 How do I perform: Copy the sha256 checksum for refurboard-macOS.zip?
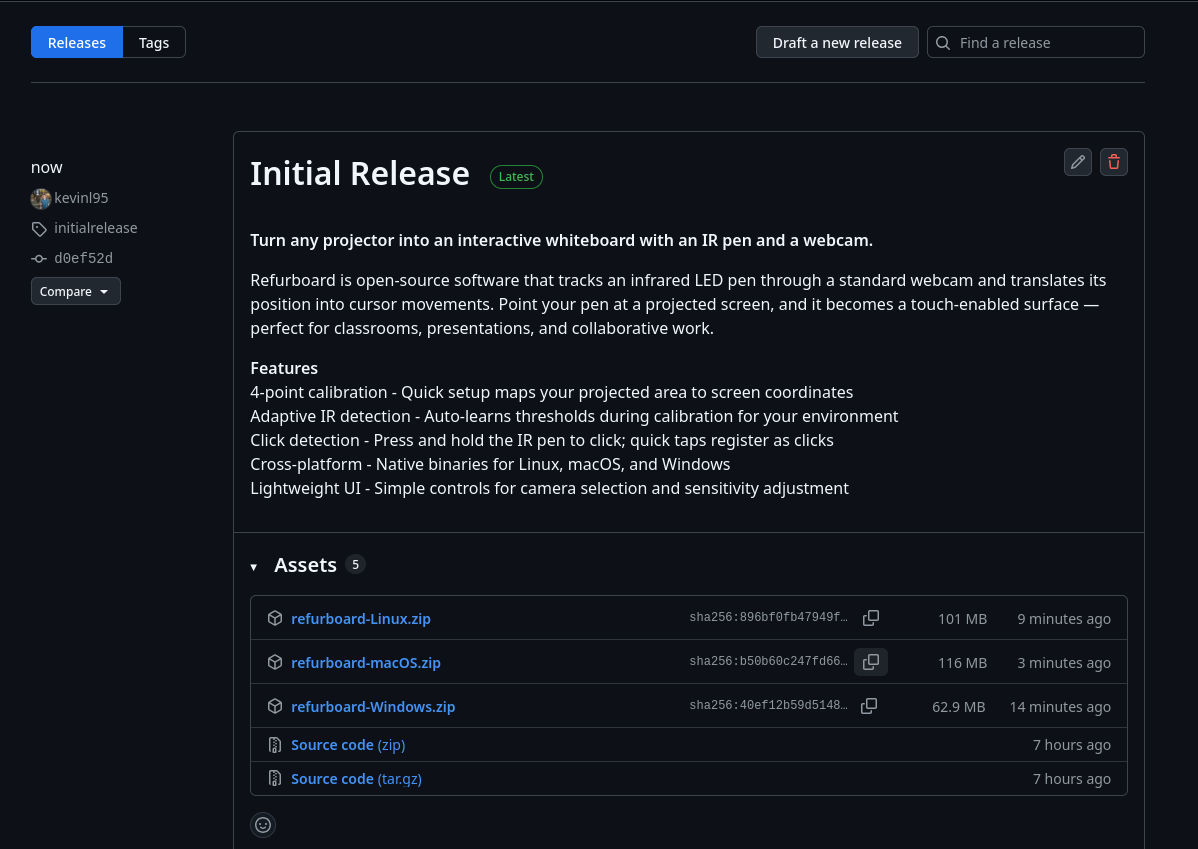point(870,662)
